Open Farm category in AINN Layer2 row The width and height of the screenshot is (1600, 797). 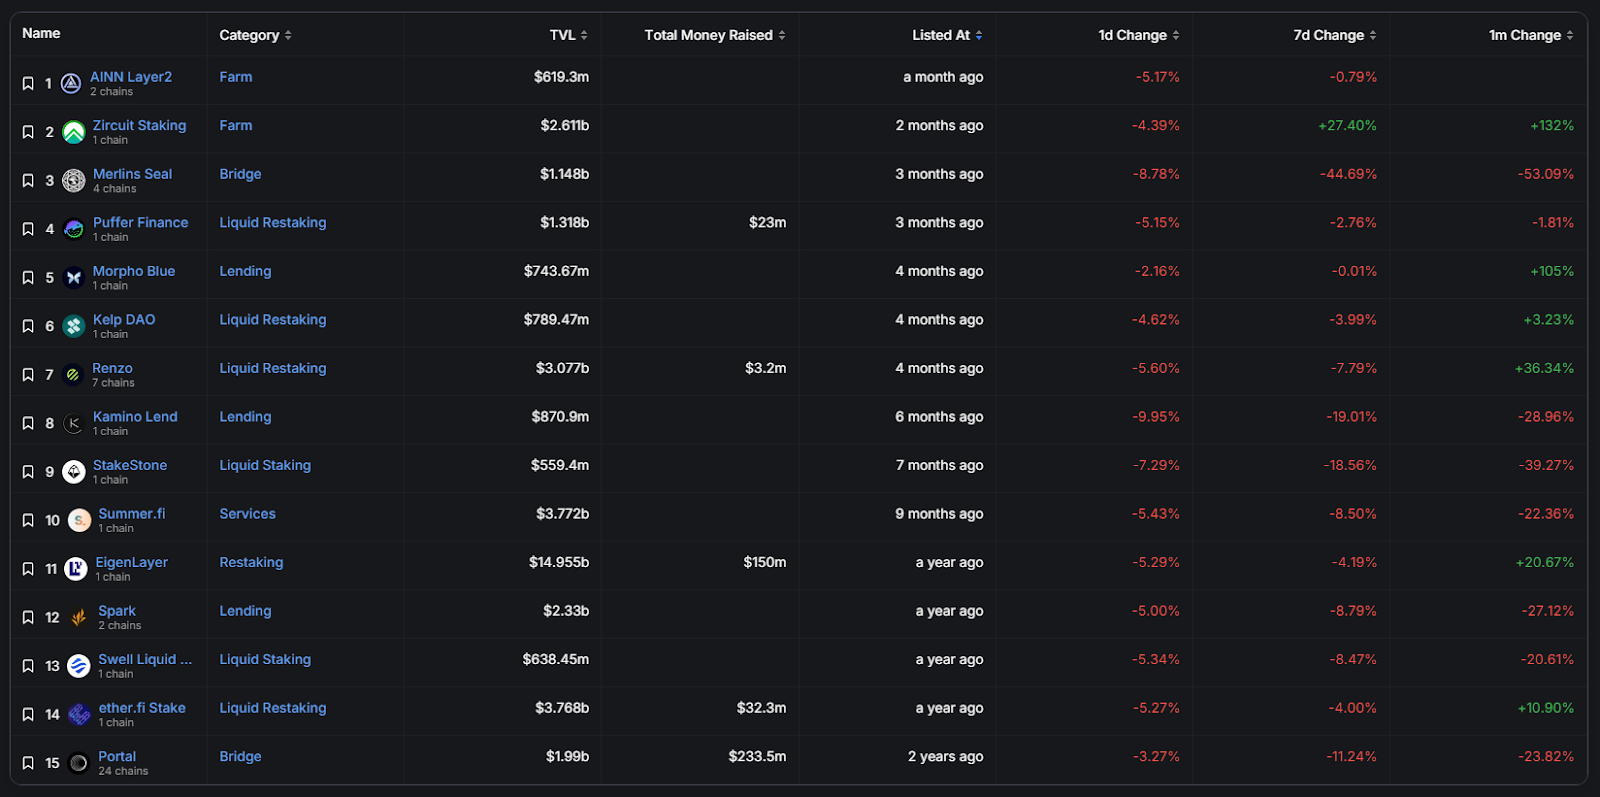[x=236, y=77]
